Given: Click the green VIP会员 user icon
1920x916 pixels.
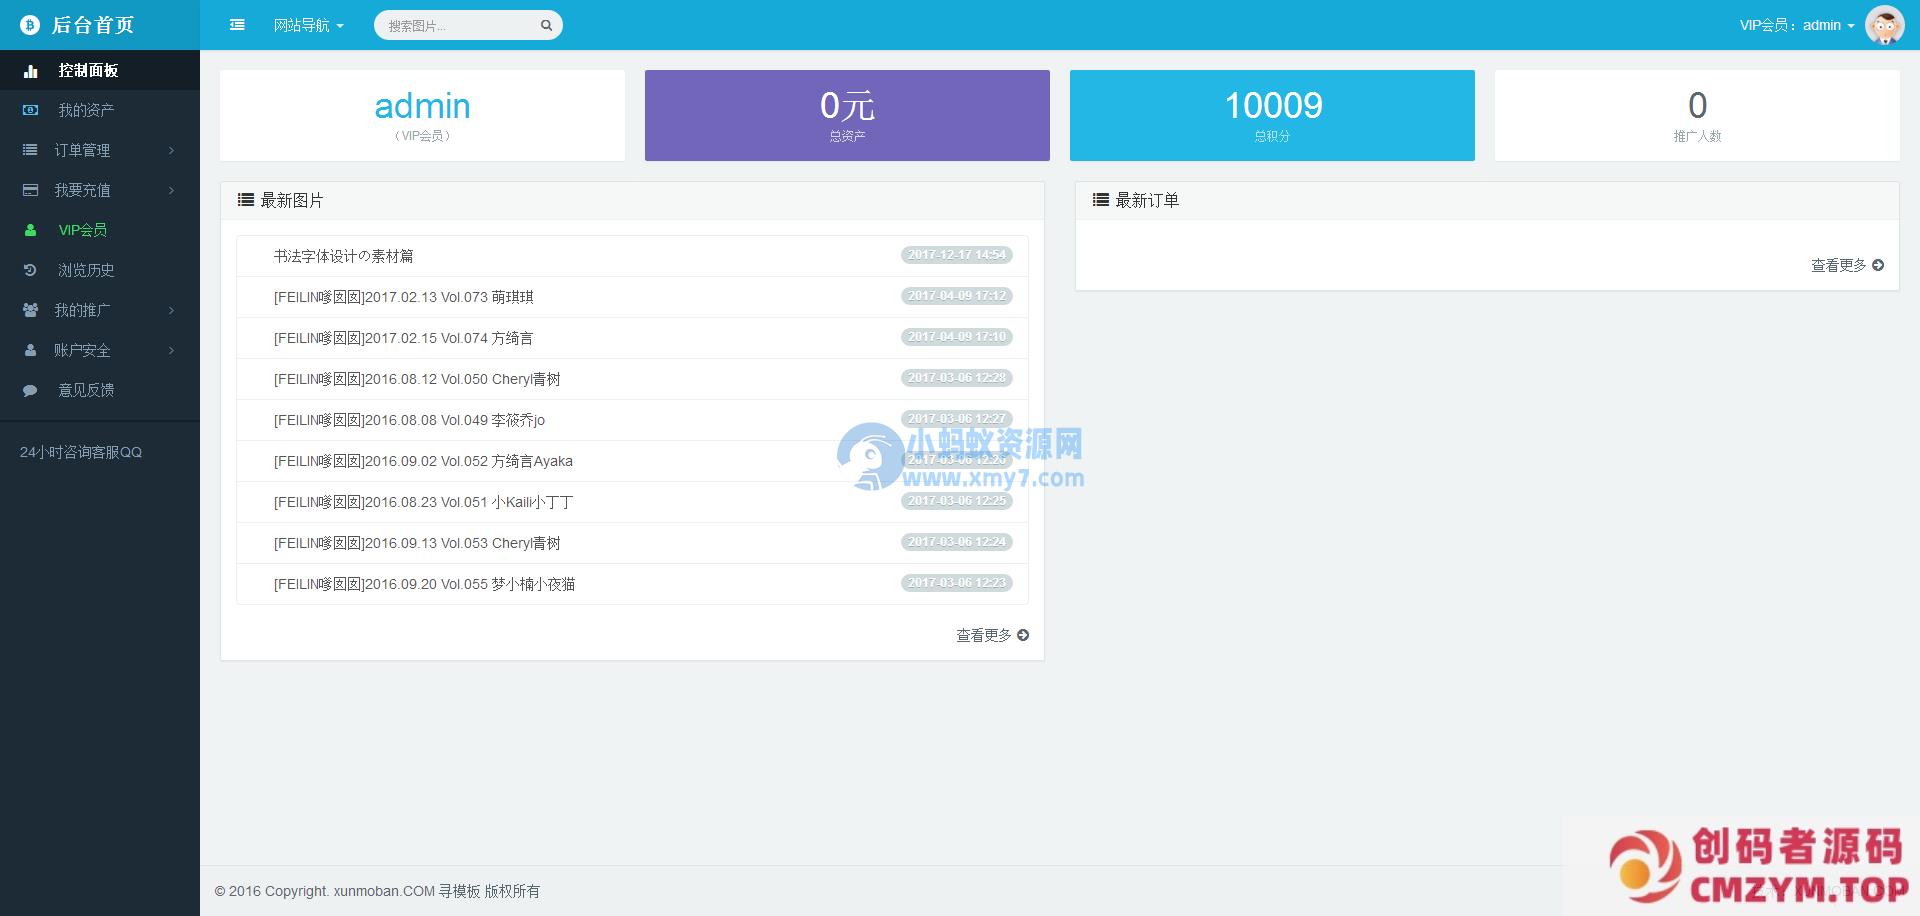Looking at the screenshot, I should 31,230.
